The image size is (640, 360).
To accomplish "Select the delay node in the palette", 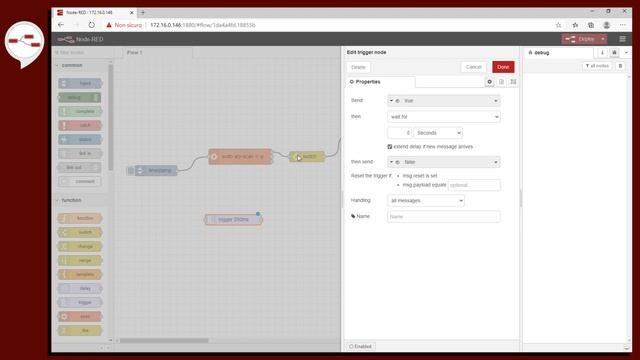I will (x=80, y=289).
